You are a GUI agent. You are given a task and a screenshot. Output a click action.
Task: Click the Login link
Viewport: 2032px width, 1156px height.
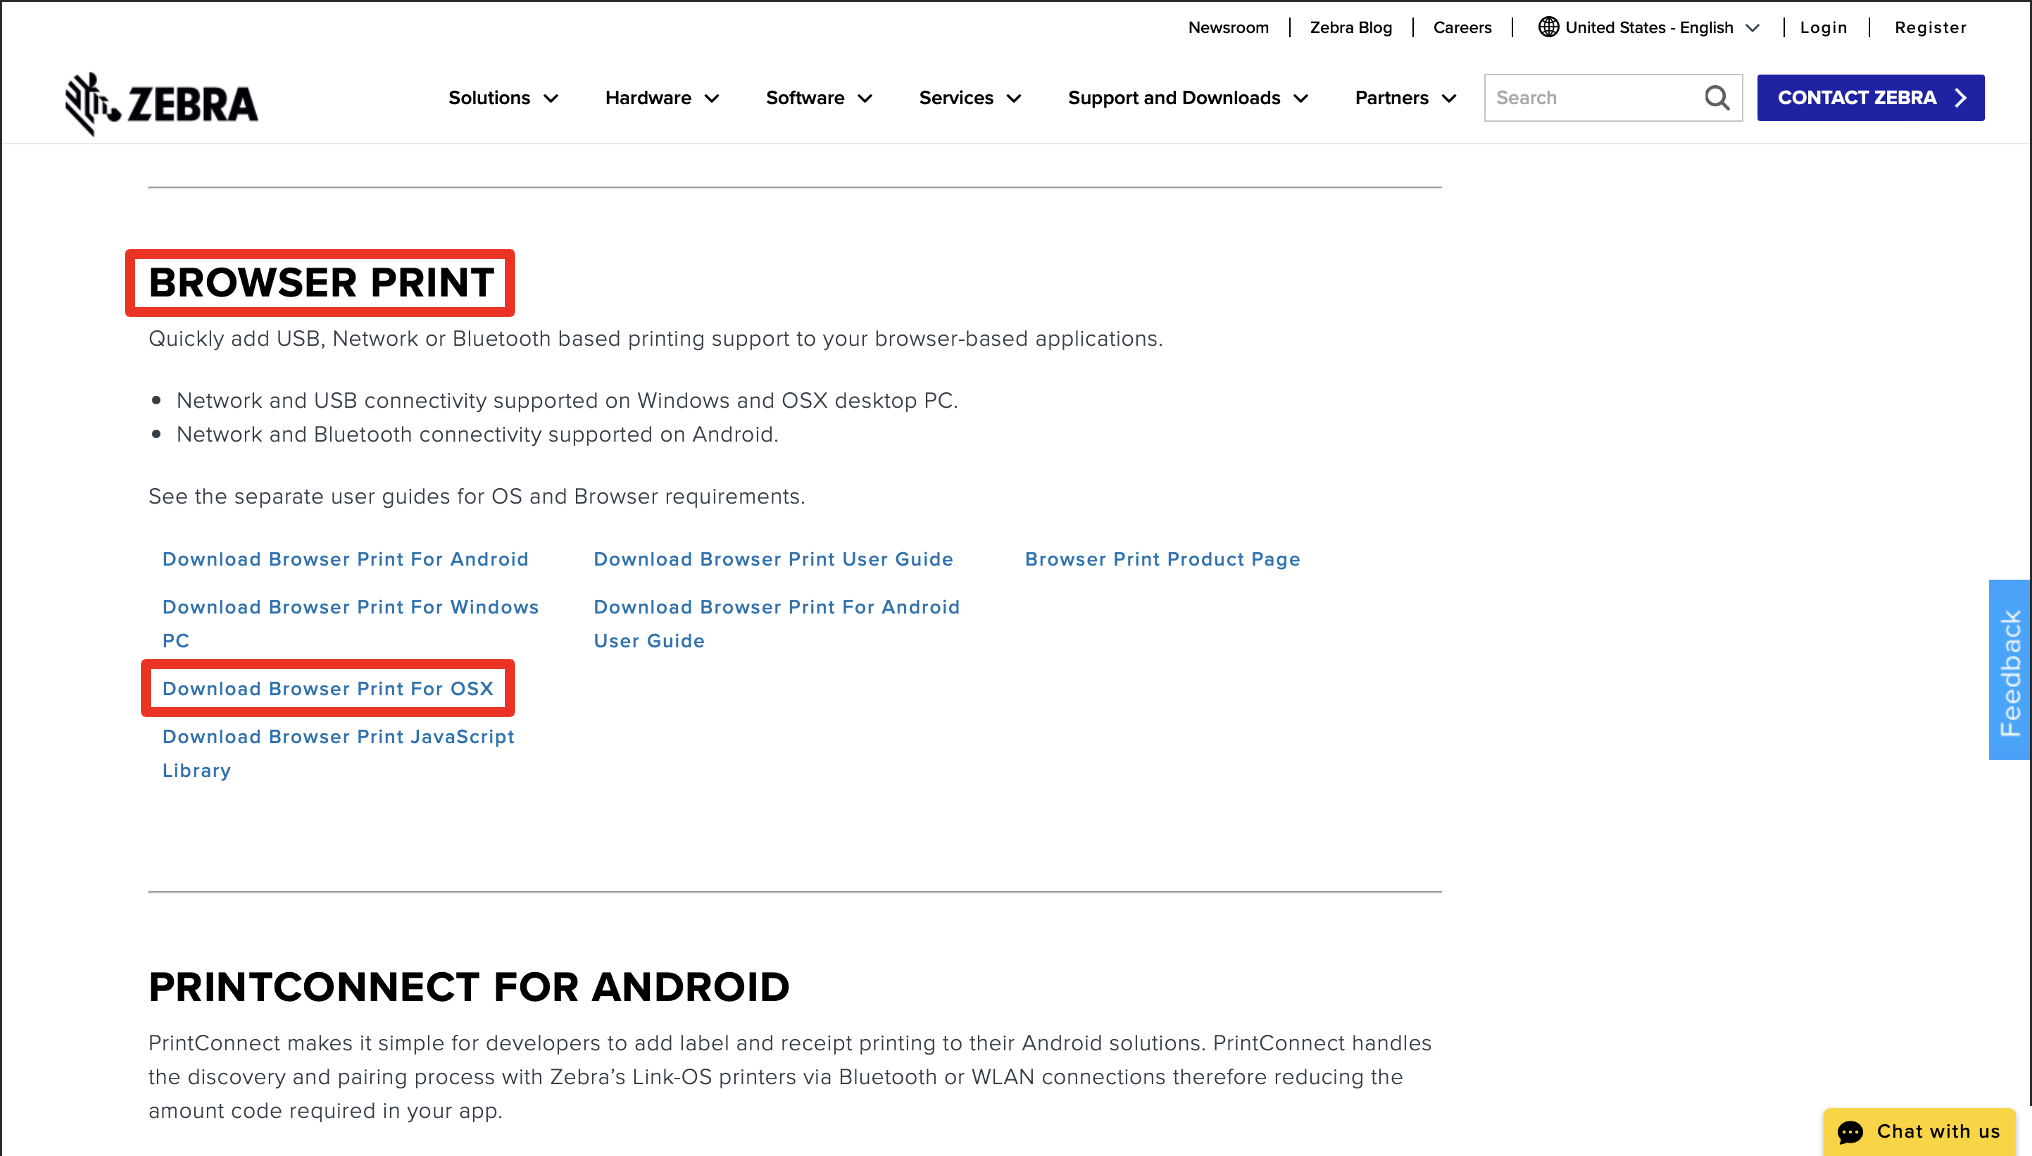coord(1823,27)
